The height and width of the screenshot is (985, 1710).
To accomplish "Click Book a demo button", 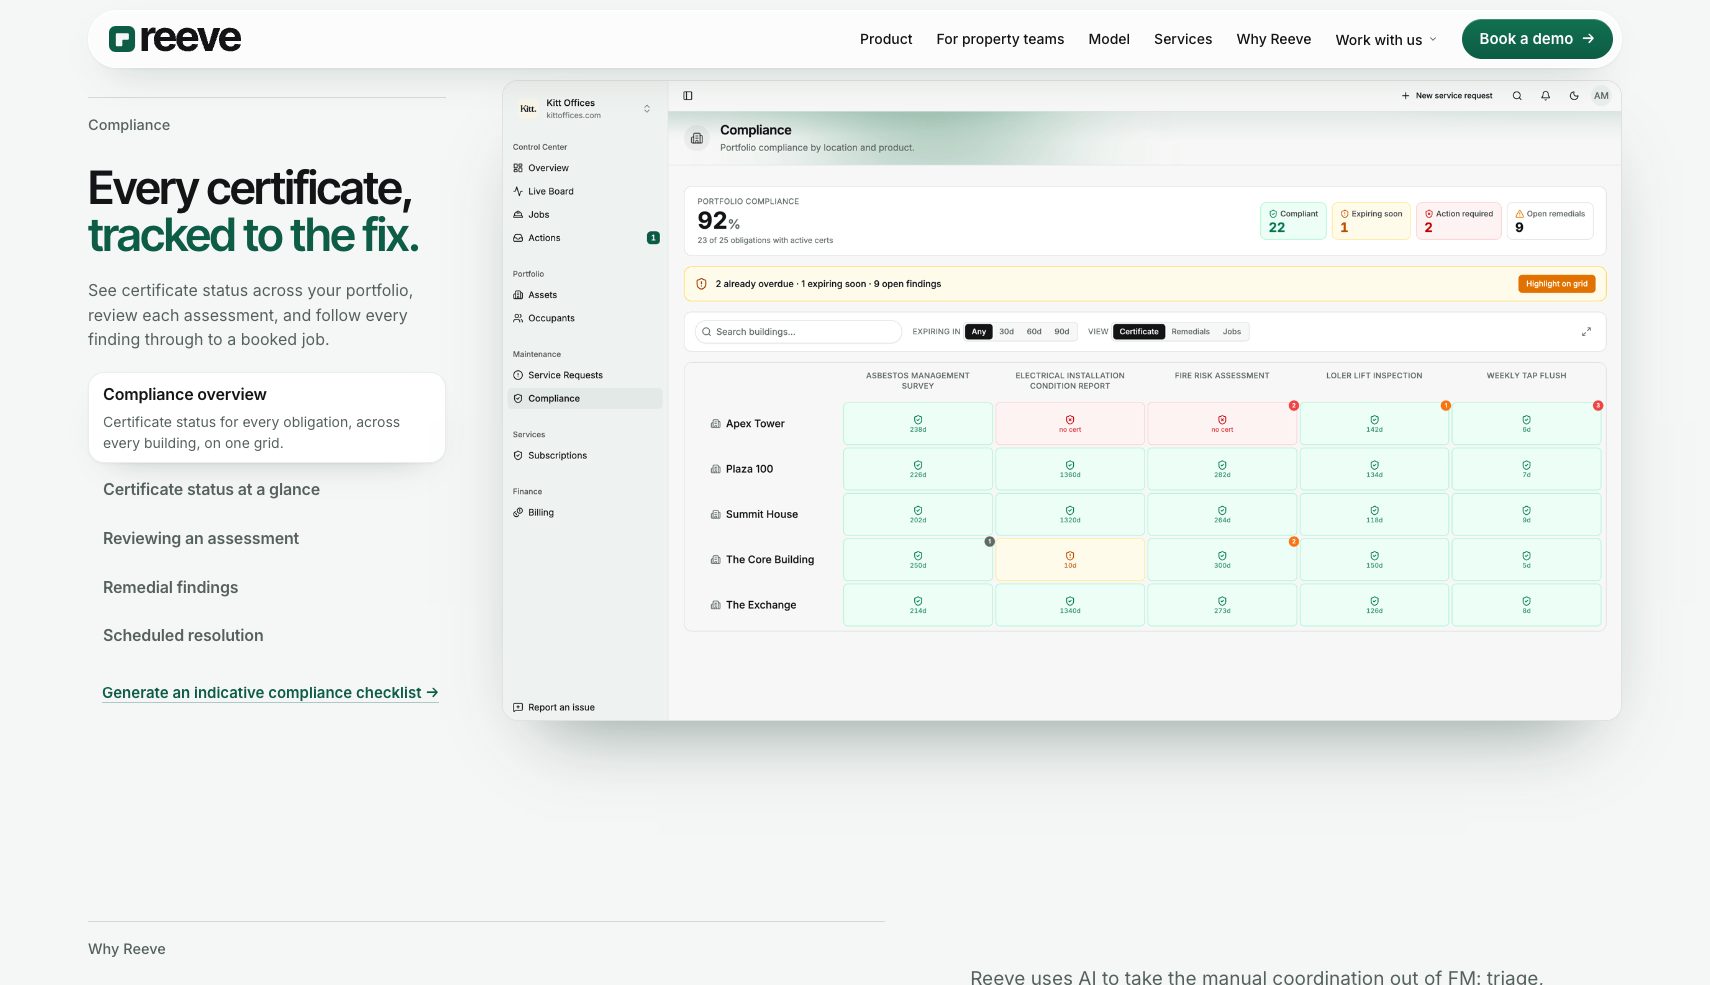I will point(1537,39).
